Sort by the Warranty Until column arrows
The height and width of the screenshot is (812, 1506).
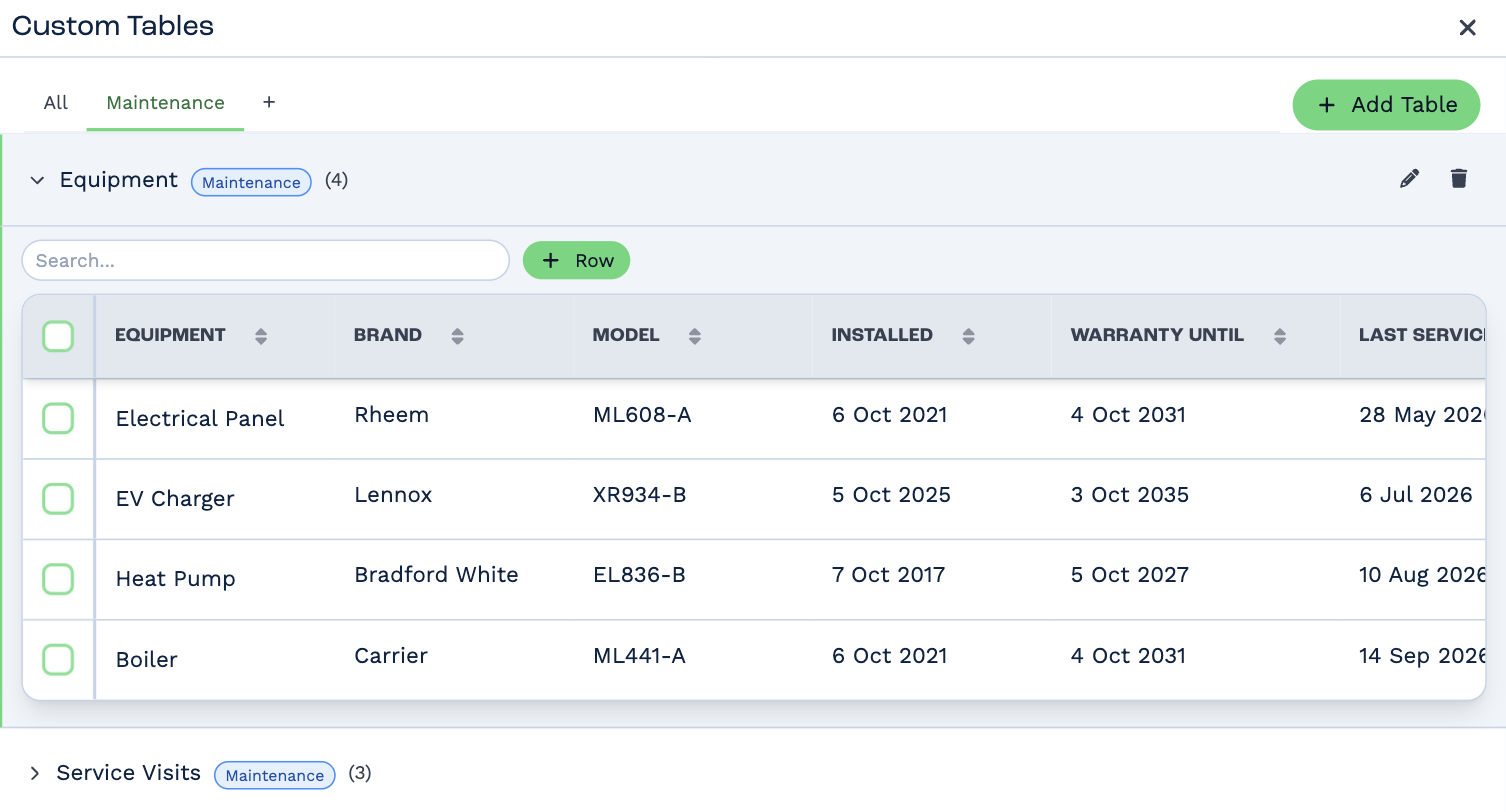pyautogui.click(x=1280, y=336)
